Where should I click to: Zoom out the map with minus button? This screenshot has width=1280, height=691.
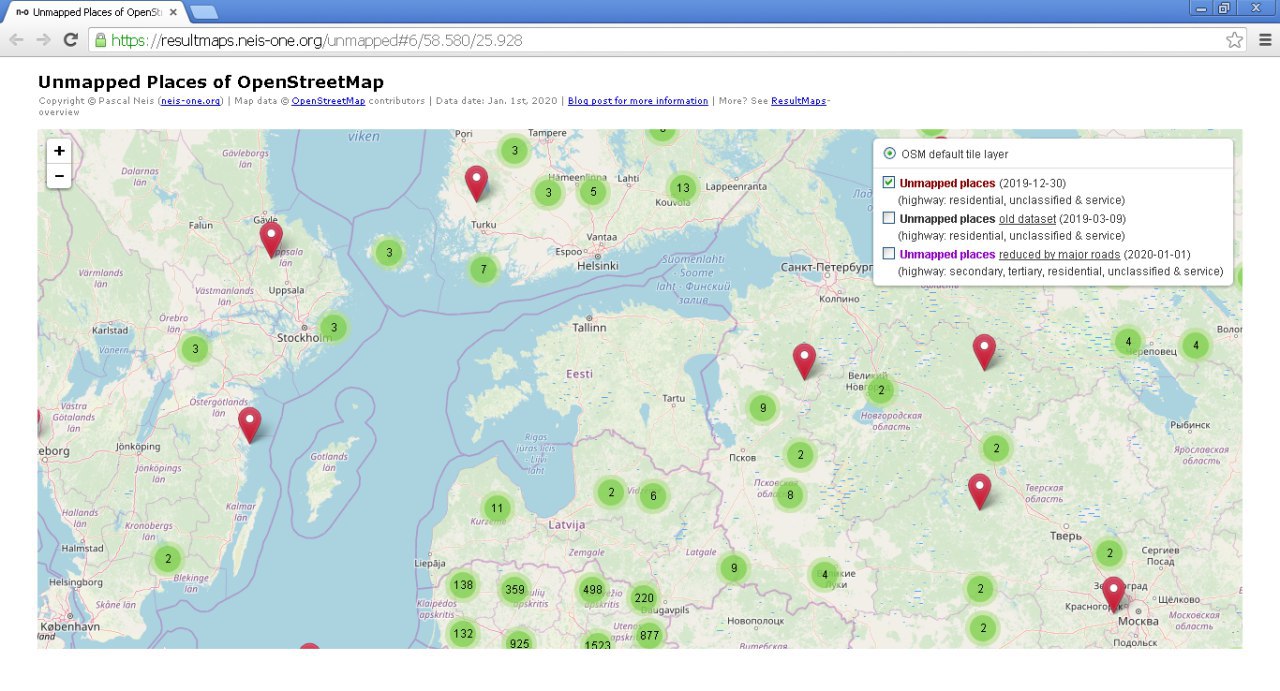coord(59,176)
